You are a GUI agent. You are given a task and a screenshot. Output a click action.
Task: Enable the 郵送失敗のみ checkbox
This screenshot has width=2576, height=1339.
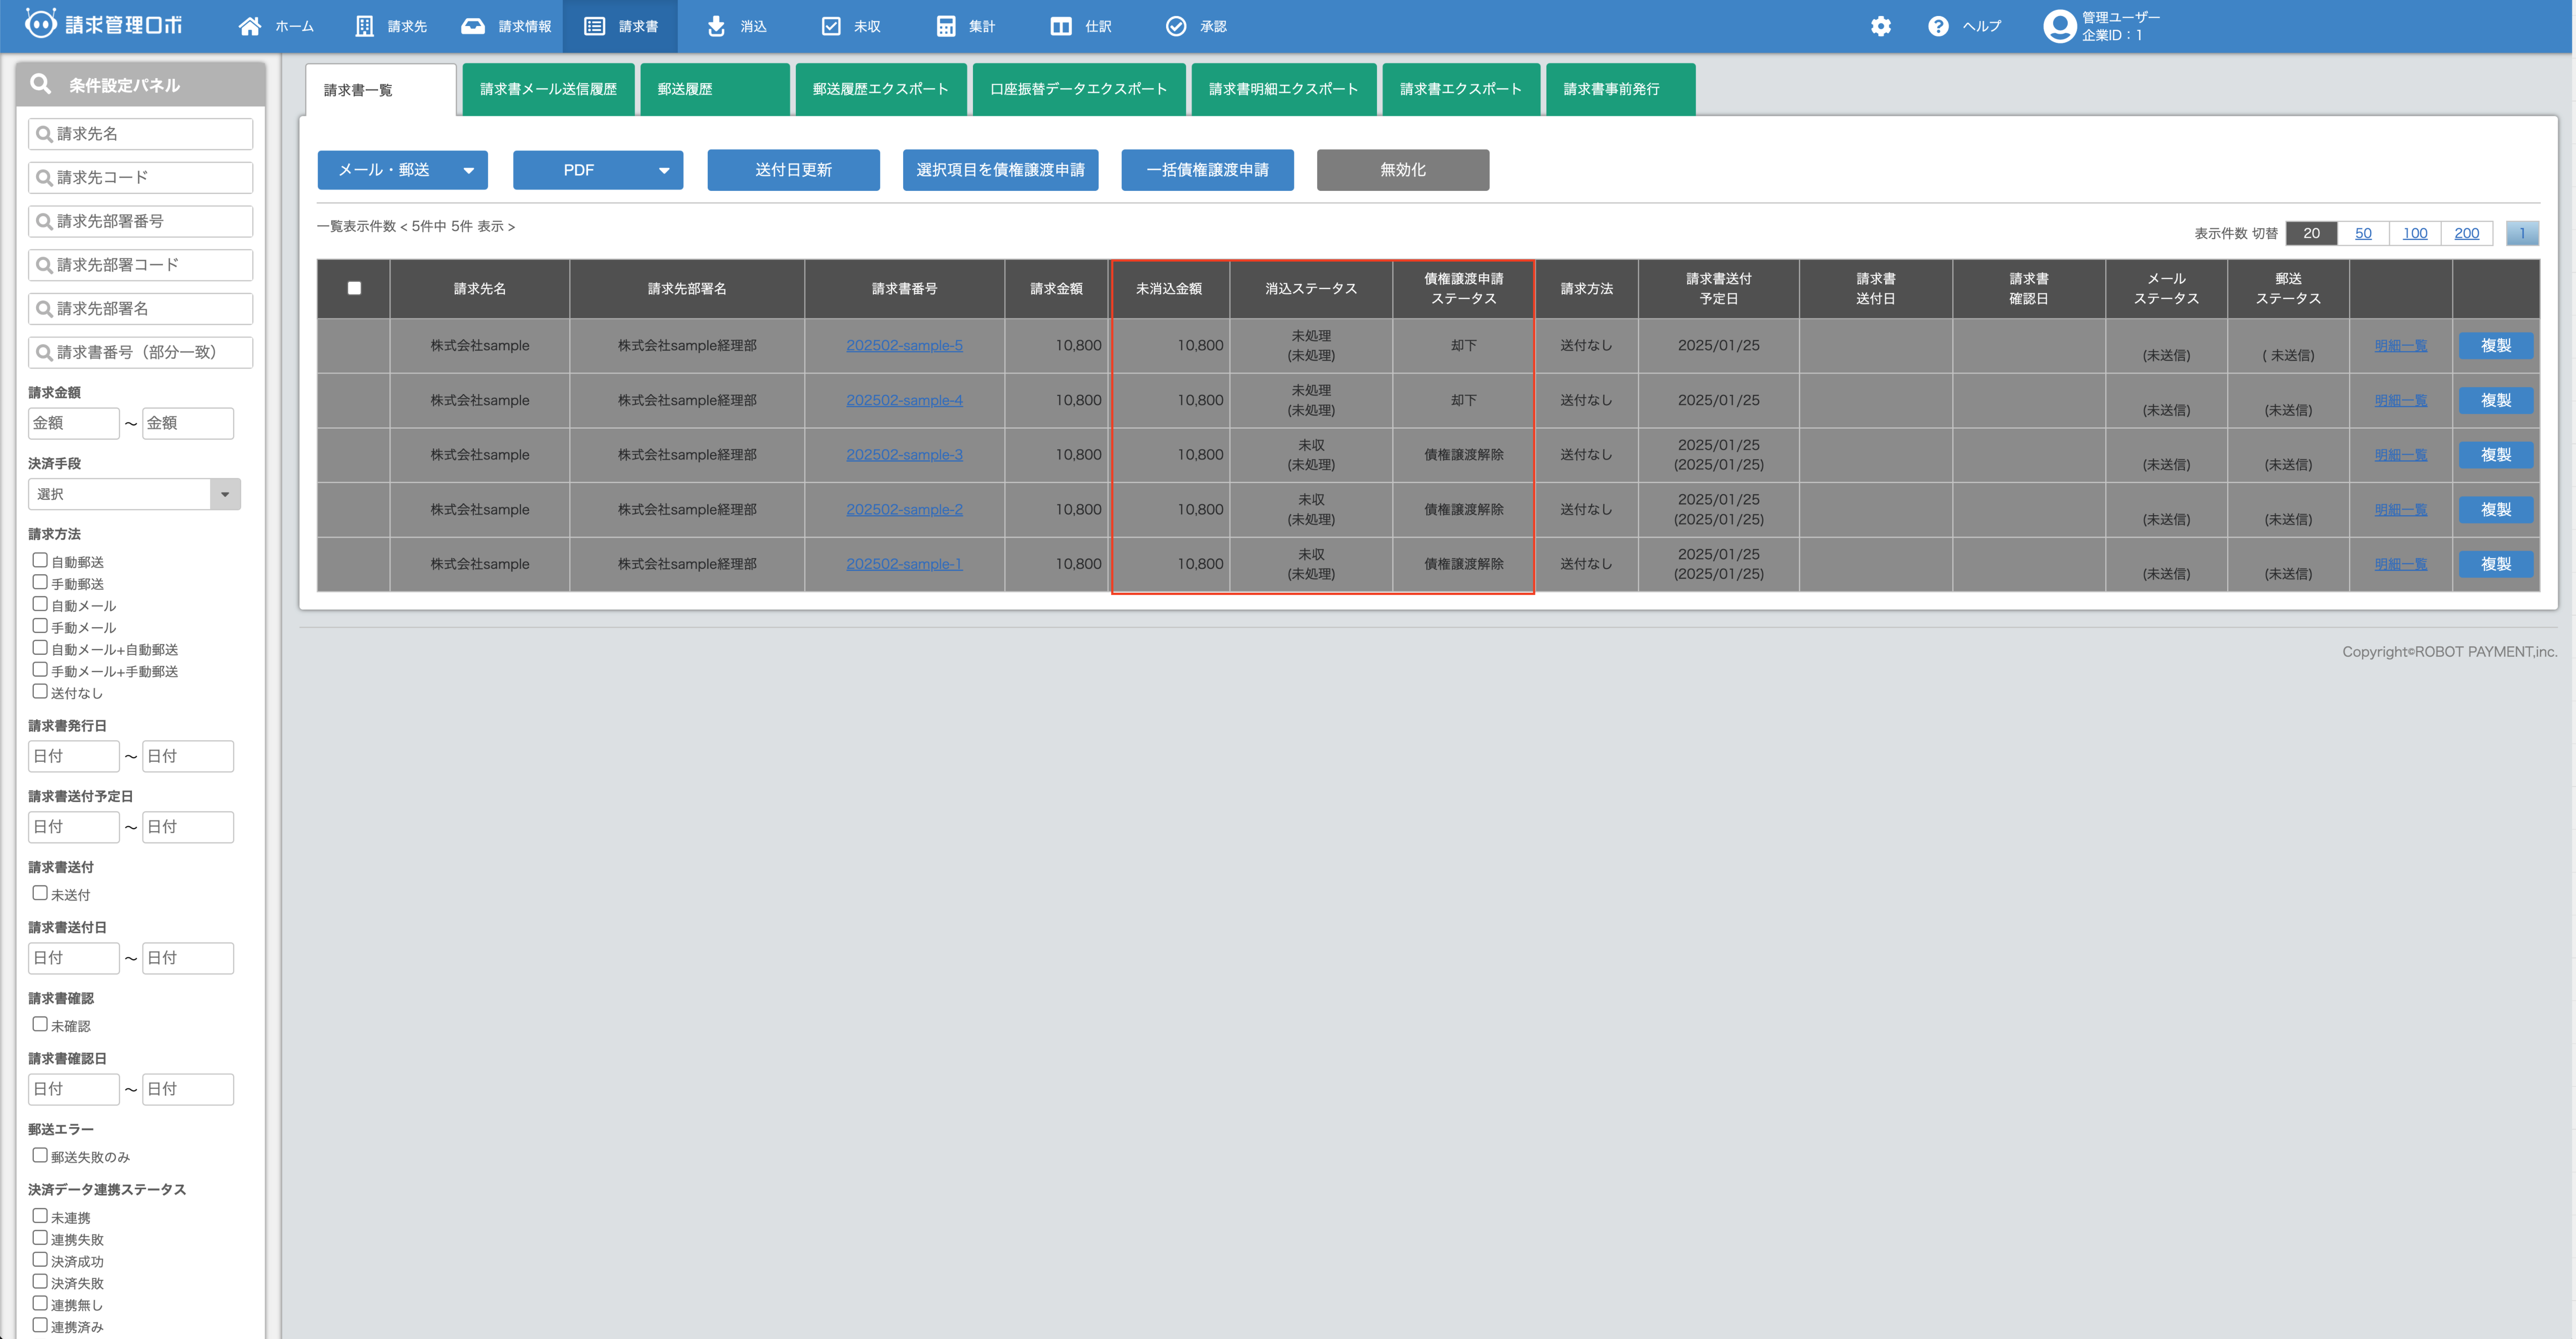pos(40,1155)
